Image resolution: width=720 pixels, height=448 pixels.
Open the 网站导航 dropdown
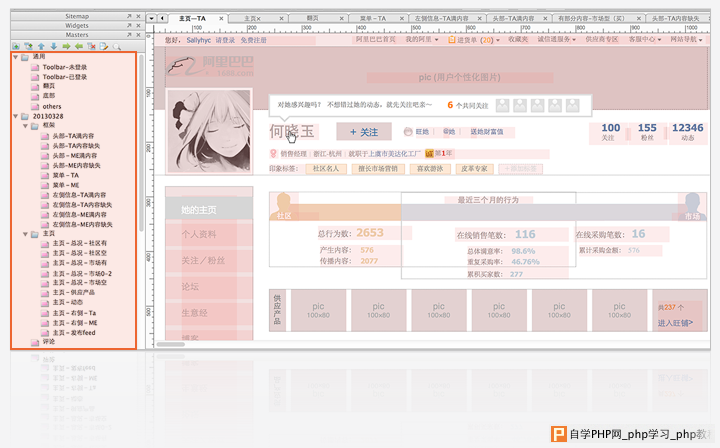686,39
